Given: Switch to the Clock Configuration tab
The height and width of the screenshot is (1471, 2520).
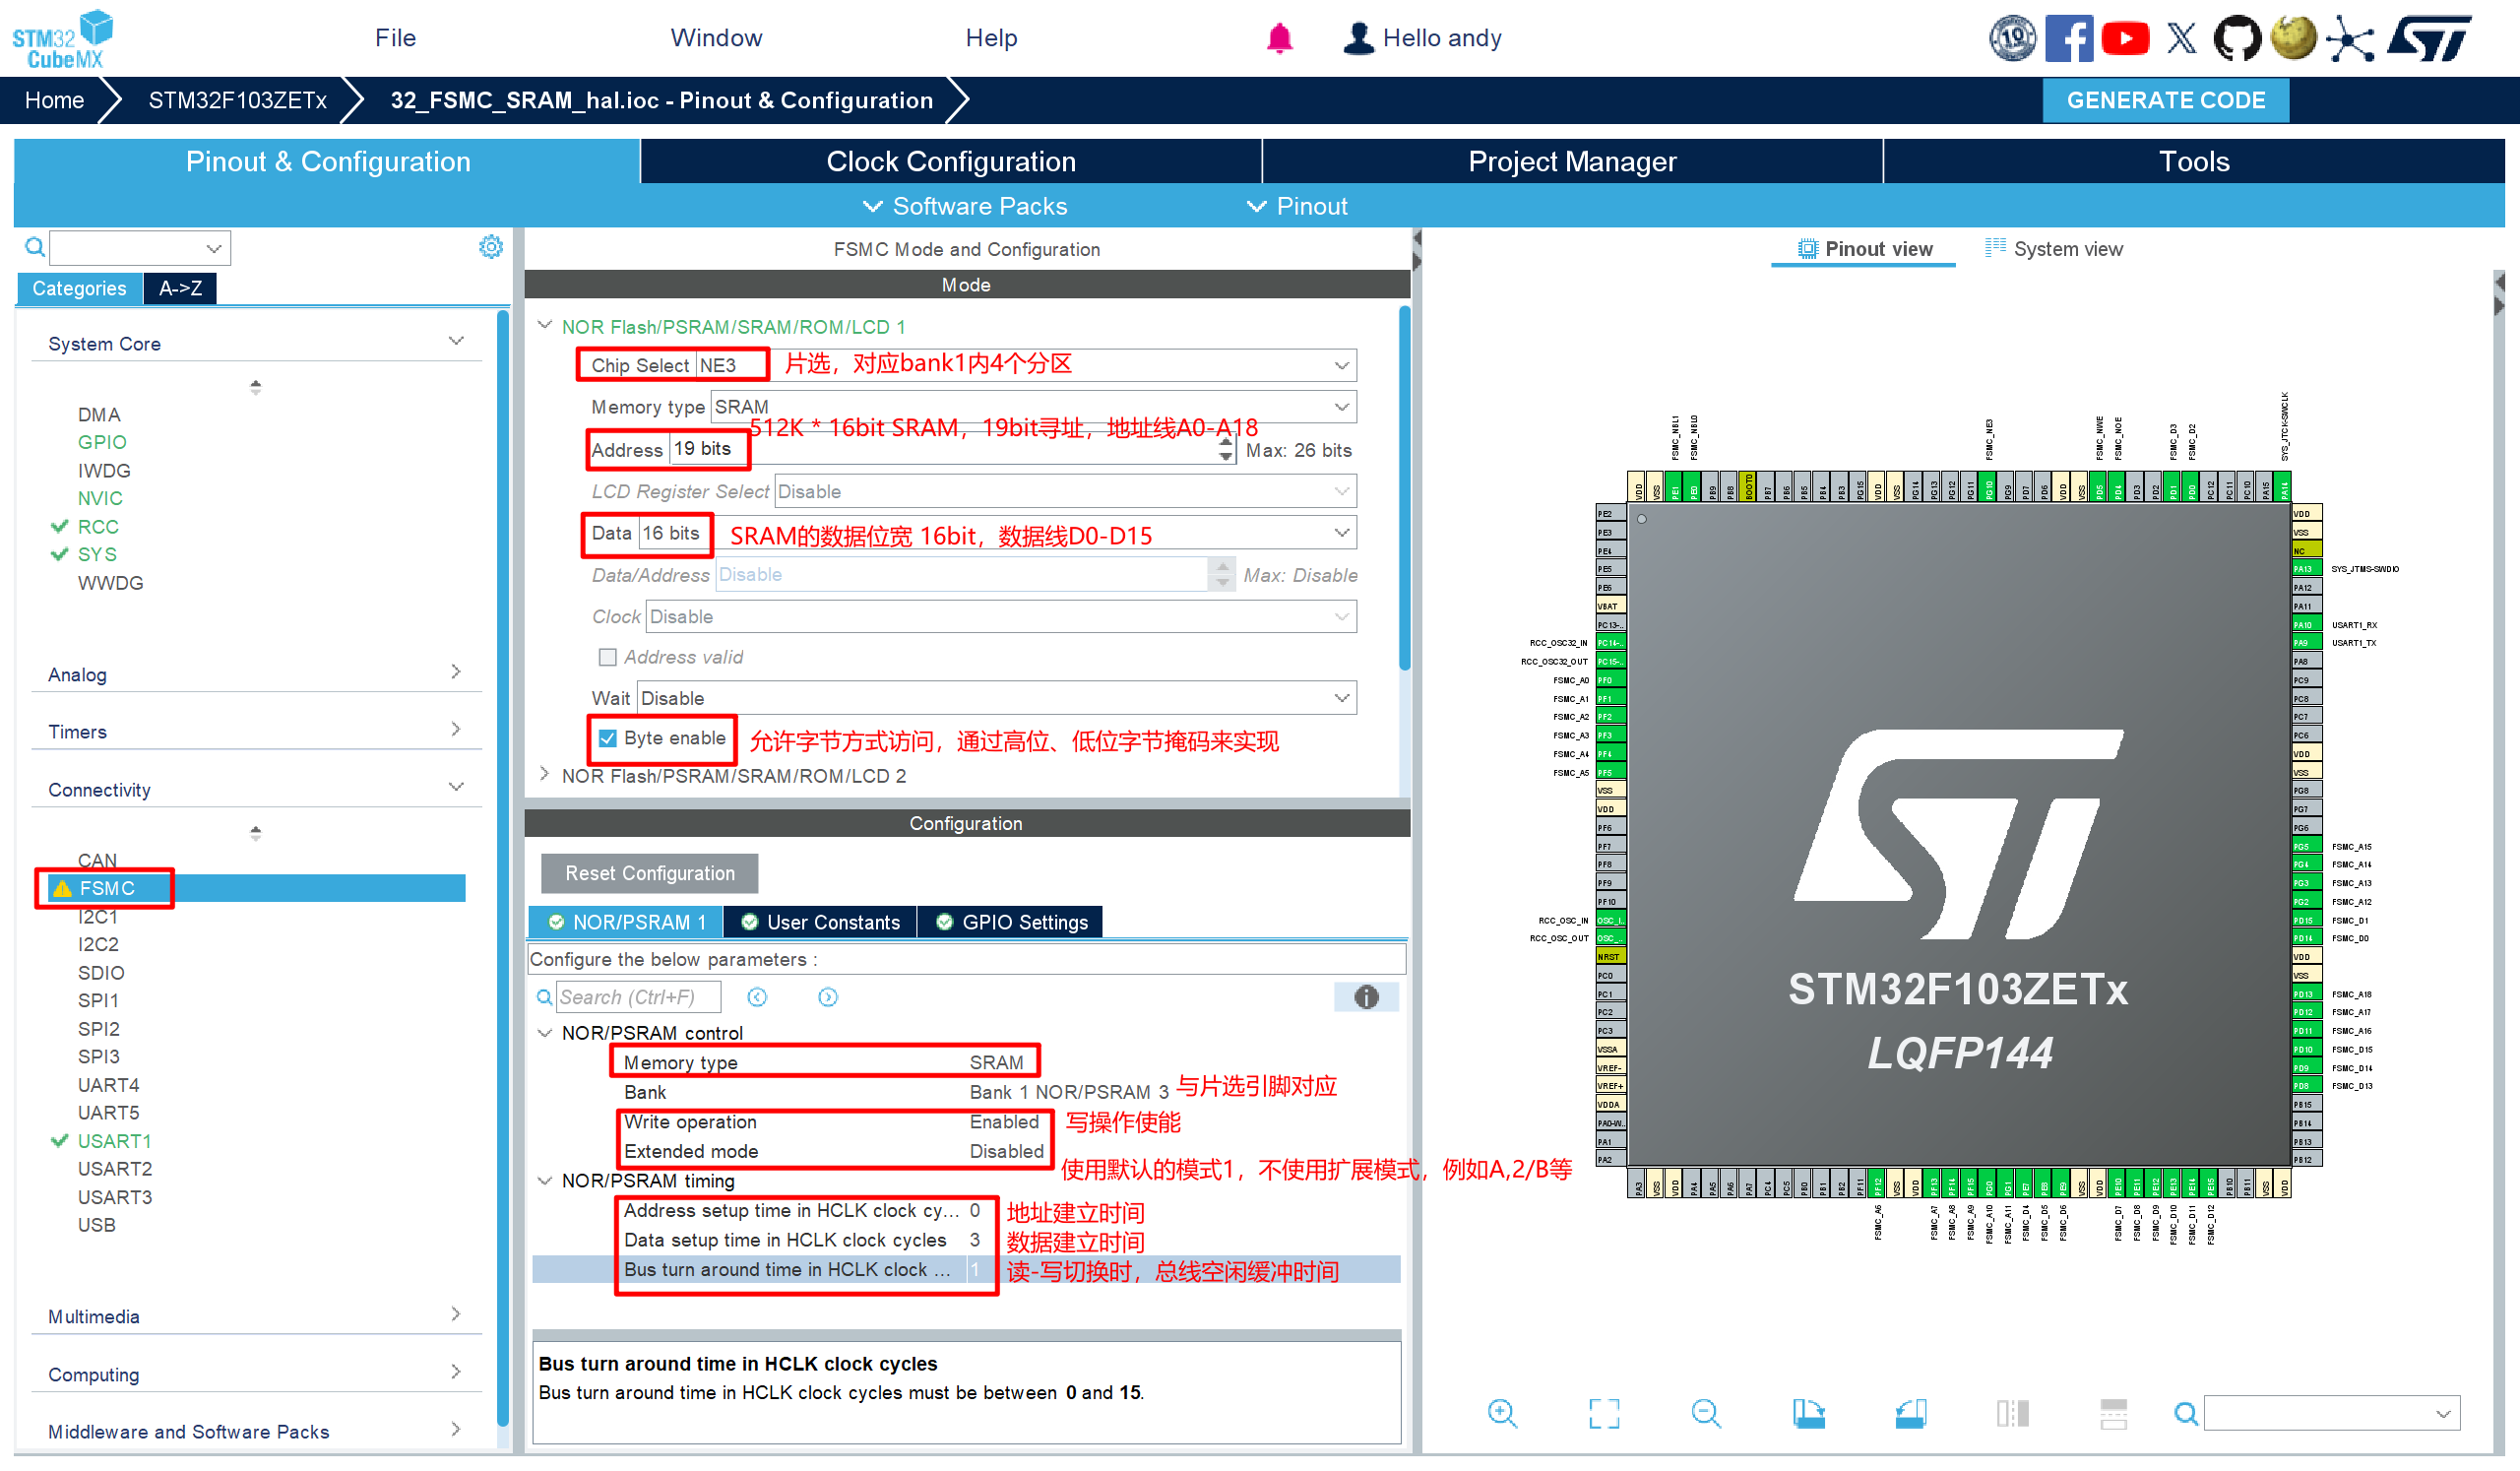Looking at the screenshot, I should pos(951,161).
